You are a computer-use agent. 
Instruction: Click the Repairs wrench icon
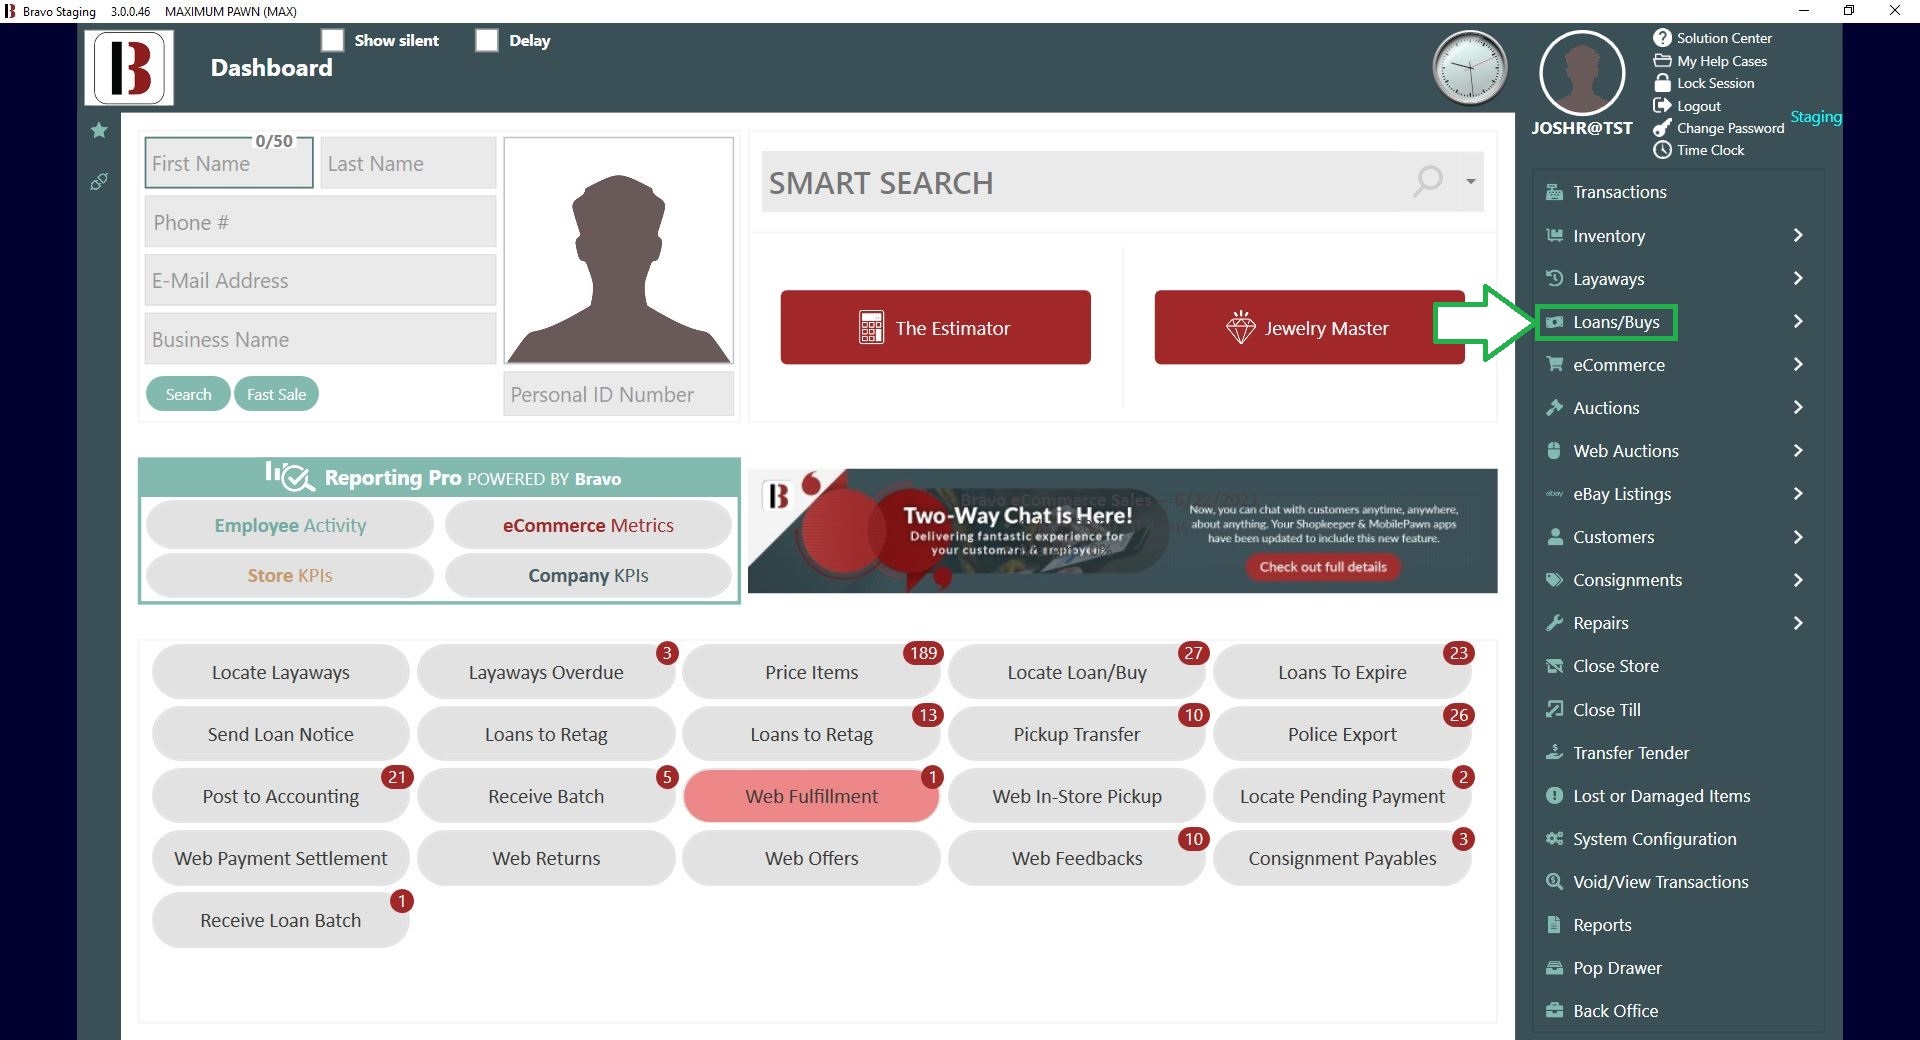[x=1554, y=622]
